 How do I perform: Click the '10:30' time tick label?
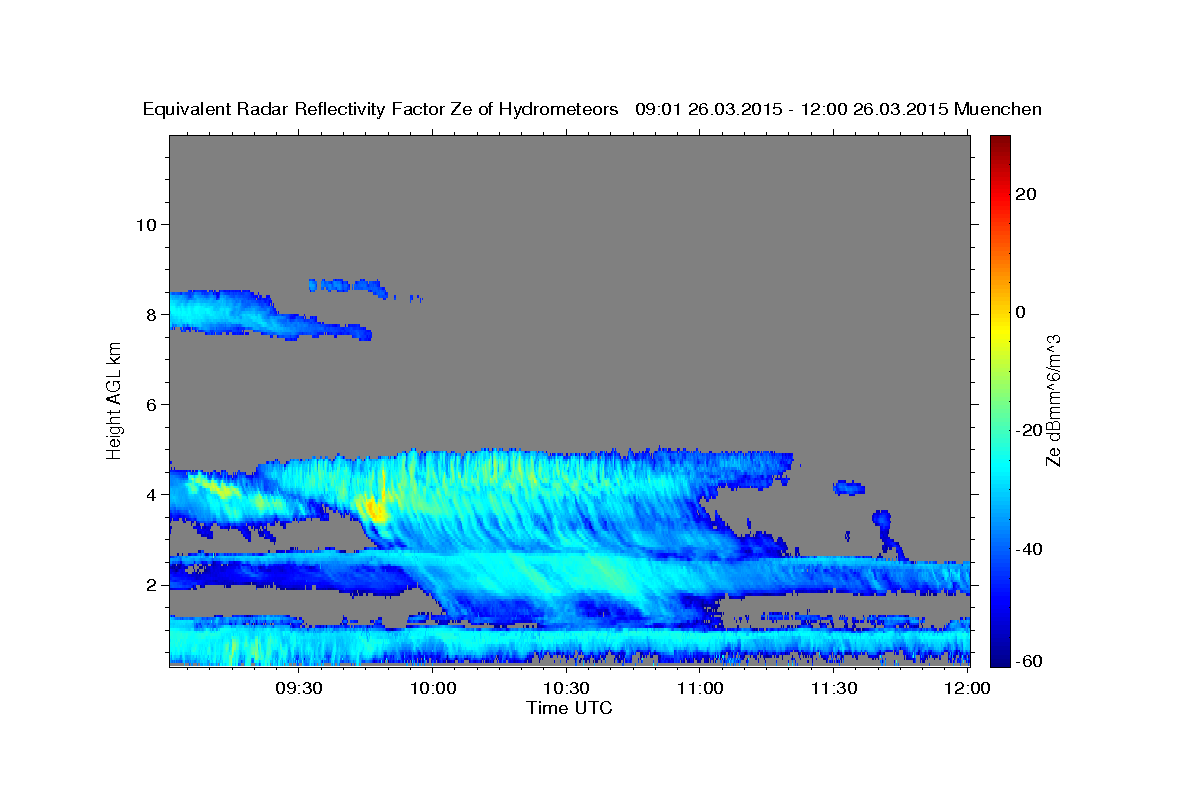tap(568, 689)
